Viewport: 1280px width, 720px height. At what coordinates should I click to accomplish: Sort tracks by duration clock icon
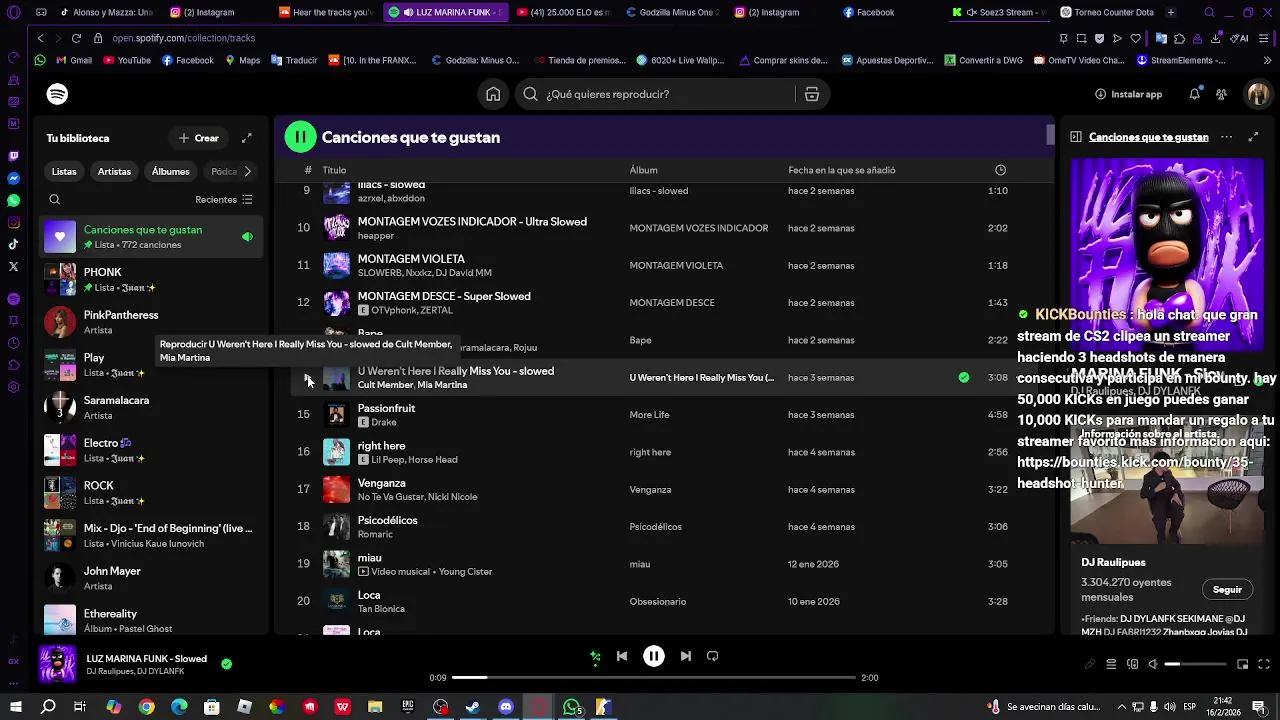pos(1000,170)
